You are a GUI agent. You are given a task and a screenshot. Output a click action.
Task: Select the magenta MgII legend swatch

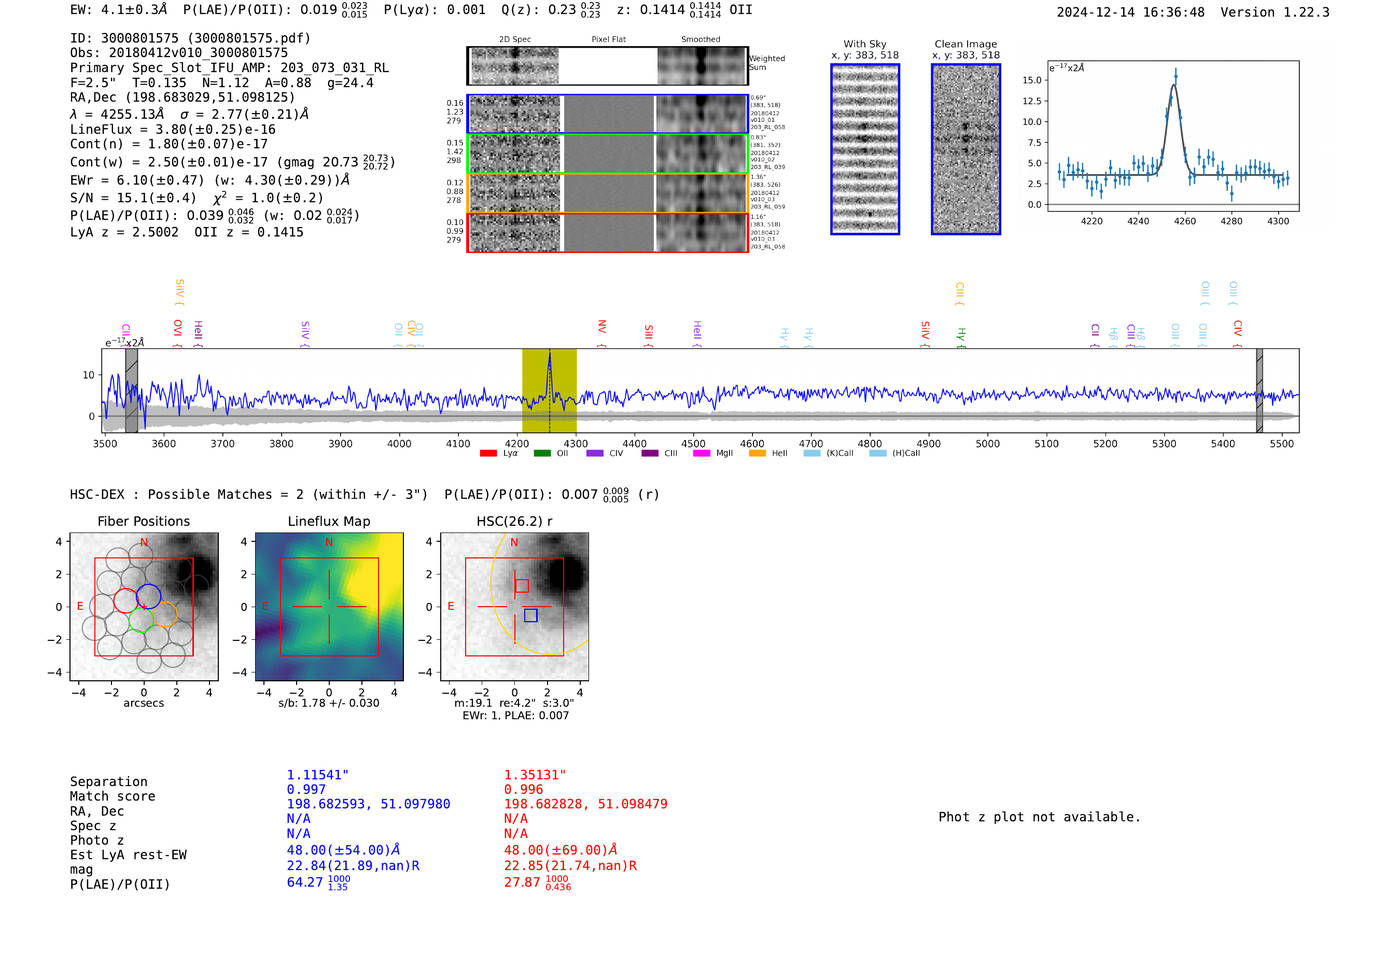(x=700, y=453)
